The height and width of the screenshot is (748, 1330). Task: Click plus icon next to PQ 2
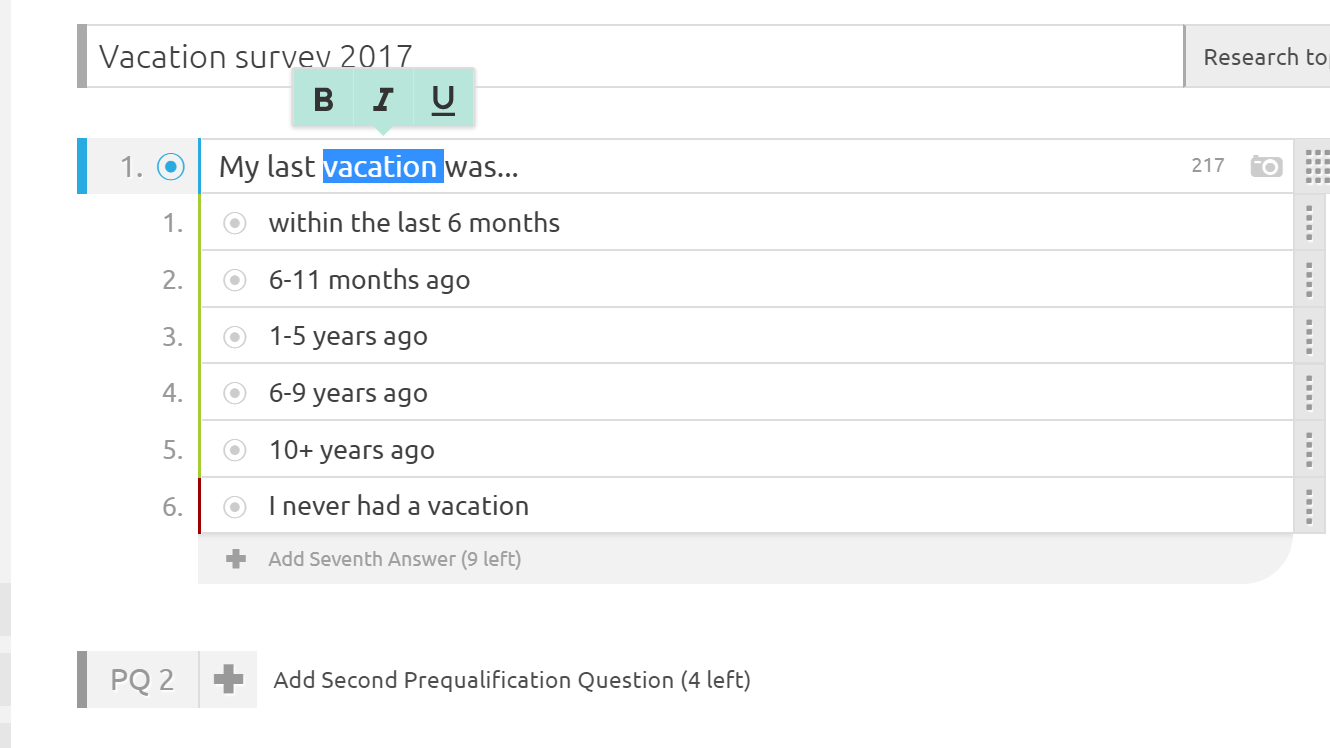[228, 680]
